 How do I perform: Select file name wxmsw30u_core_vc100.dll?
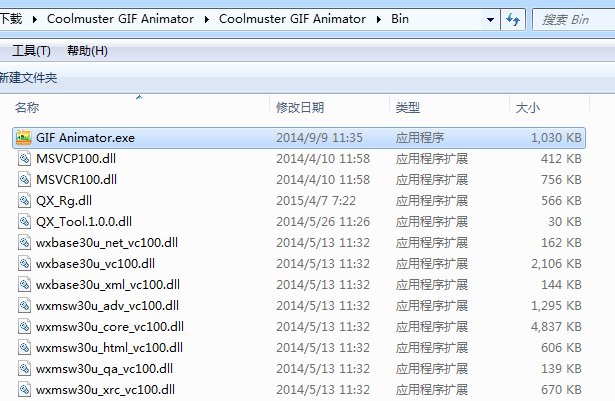tap(110, 327)
